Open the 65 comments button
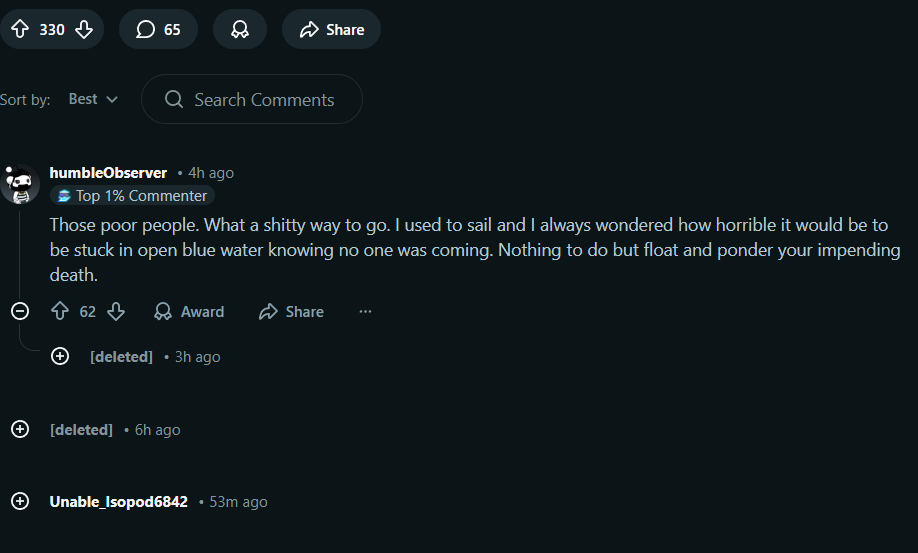This screenshot has width=918, height=553. (x=158, y=29)
